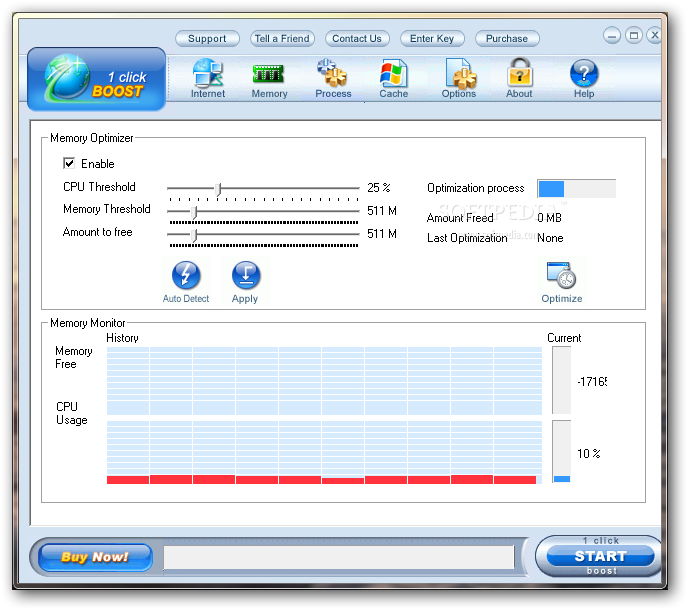Click the Optimization process progress bar
The height and width of the screenshot is (610, 688).
577,188
